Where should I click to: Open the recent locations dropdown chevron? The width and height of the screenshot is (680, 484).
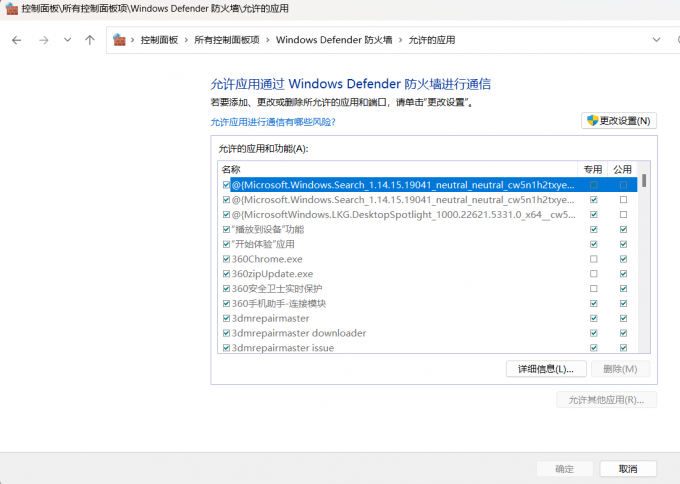coord(67,40)
